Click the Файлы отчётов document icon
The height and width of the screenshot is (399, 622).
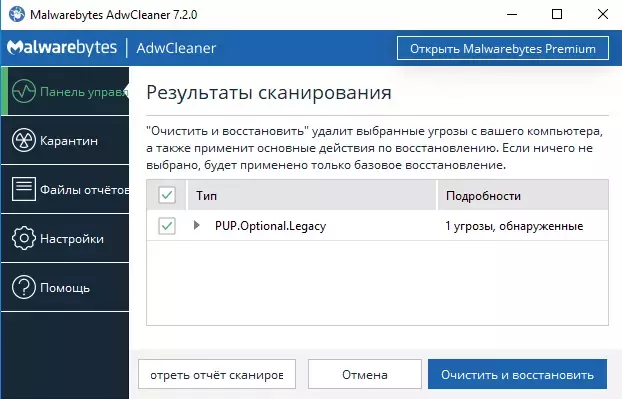(24, 189)
